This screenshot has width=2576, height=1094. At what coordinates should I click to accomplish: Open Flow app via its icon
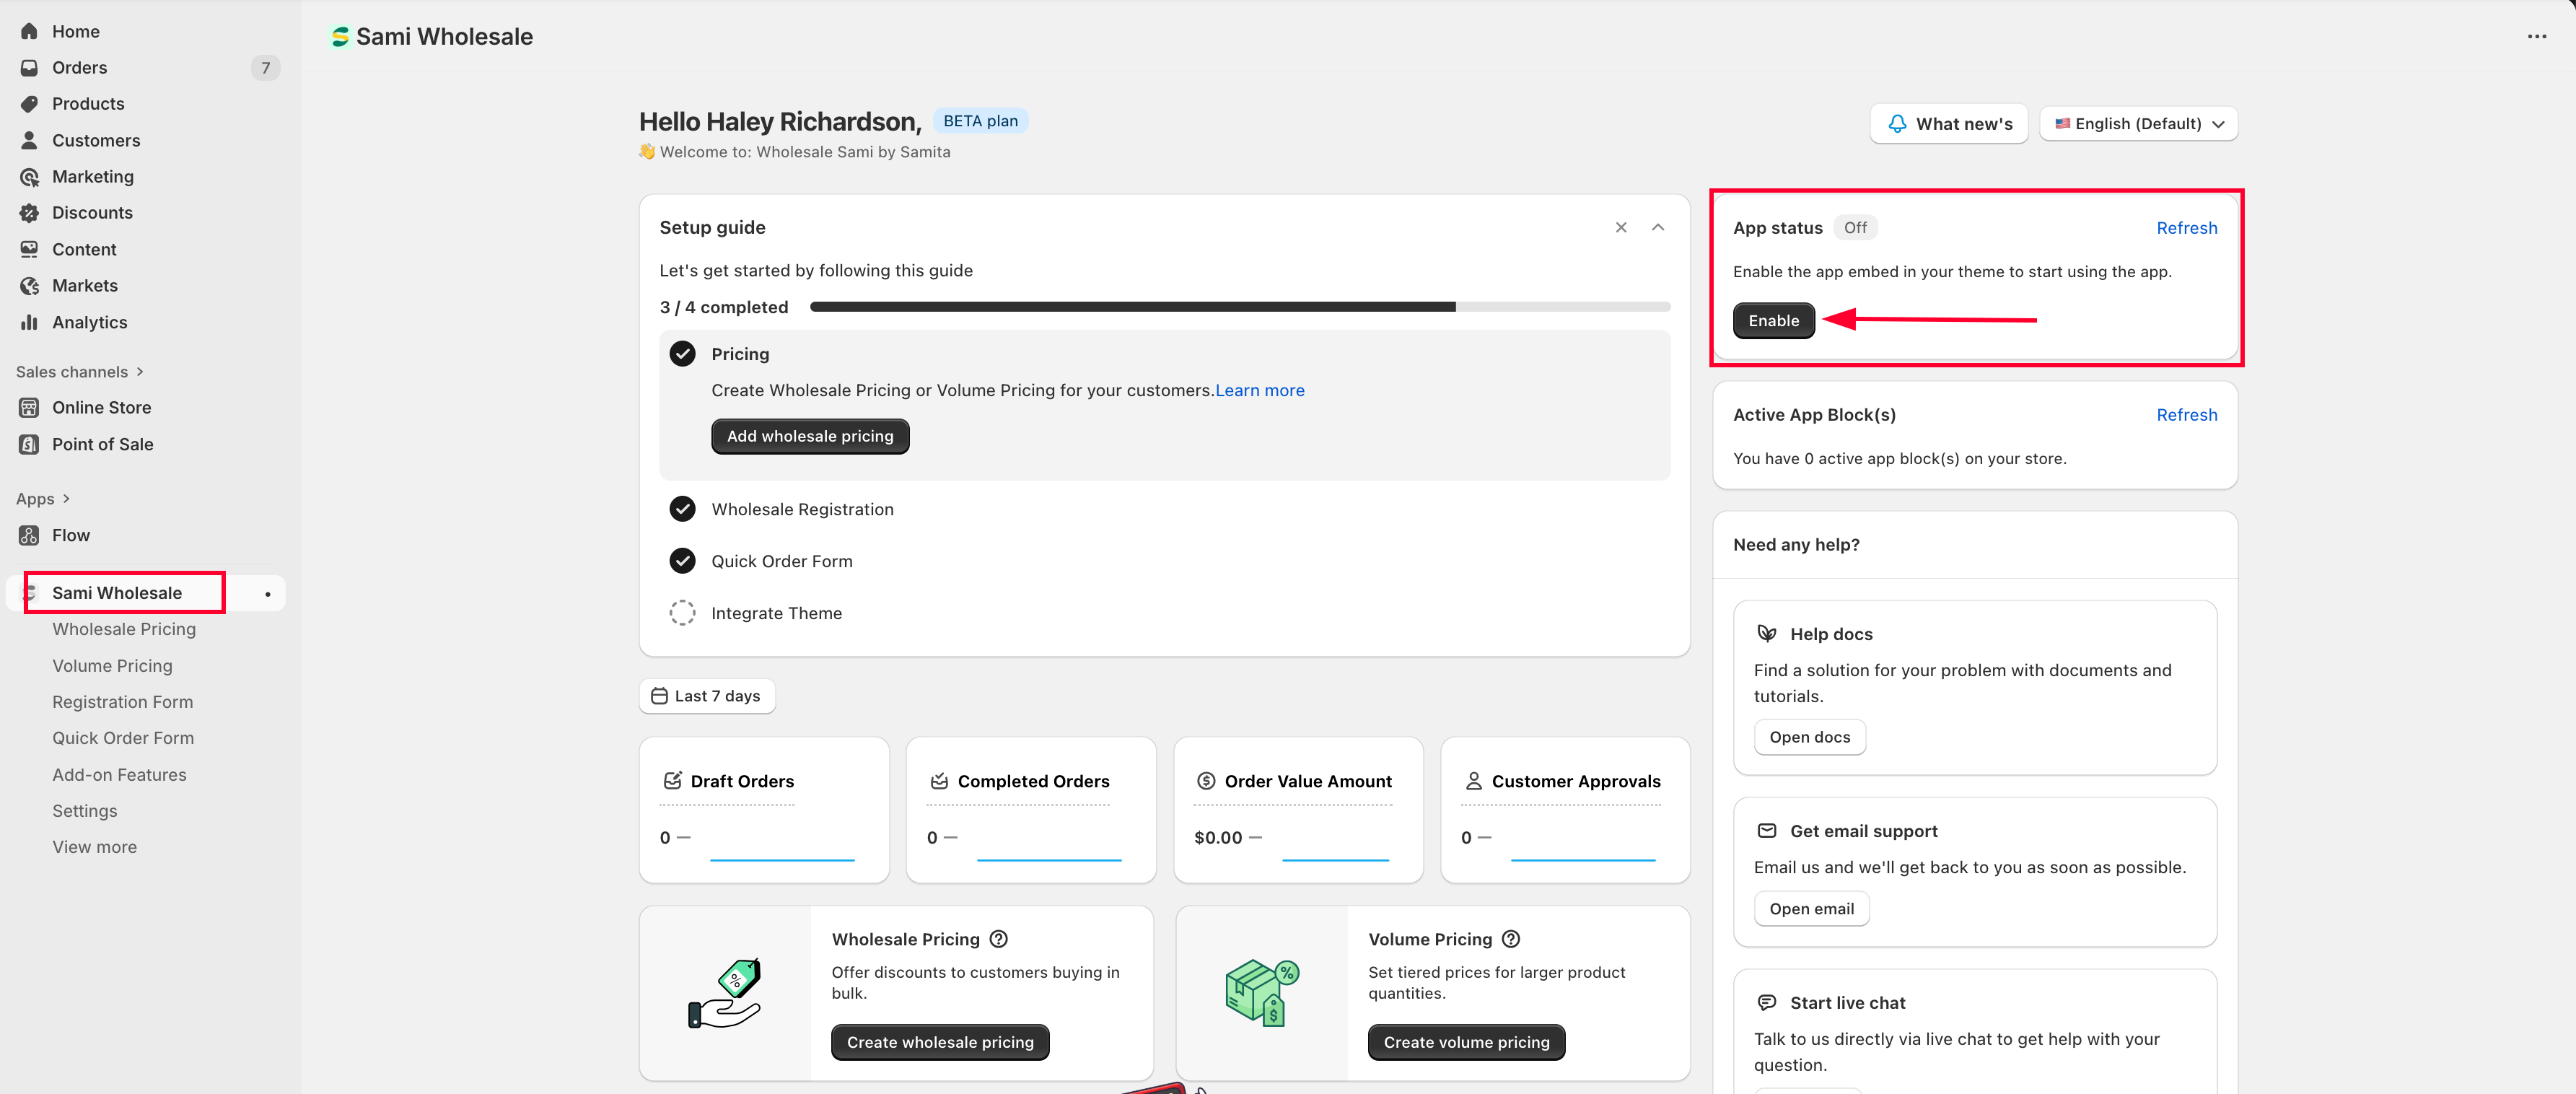coord(29,535)
